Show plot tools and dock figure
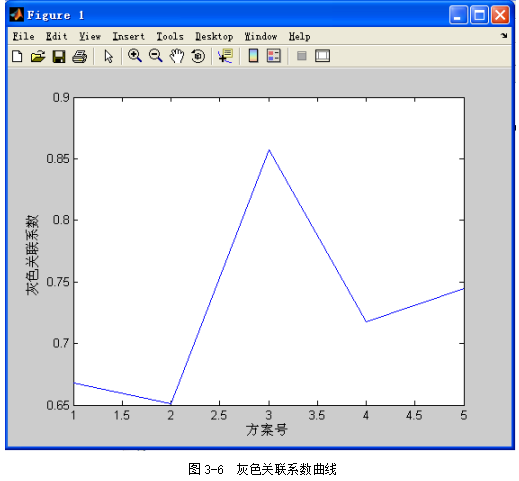This screenshot has width=519, height=481. tap(322, 56)
